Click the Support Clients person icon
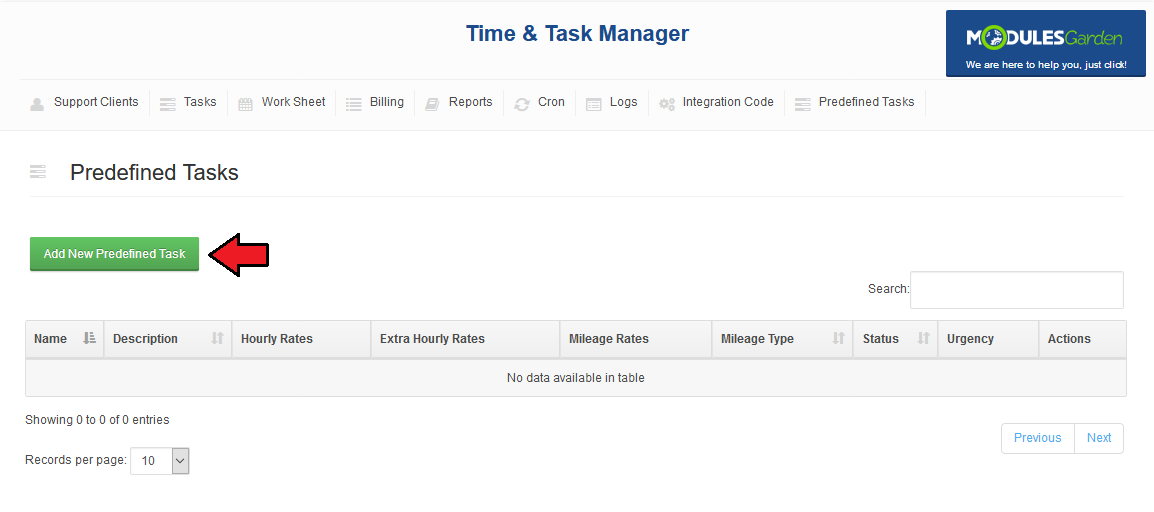This screenshot has height=512, width=1154. point(37,104)
